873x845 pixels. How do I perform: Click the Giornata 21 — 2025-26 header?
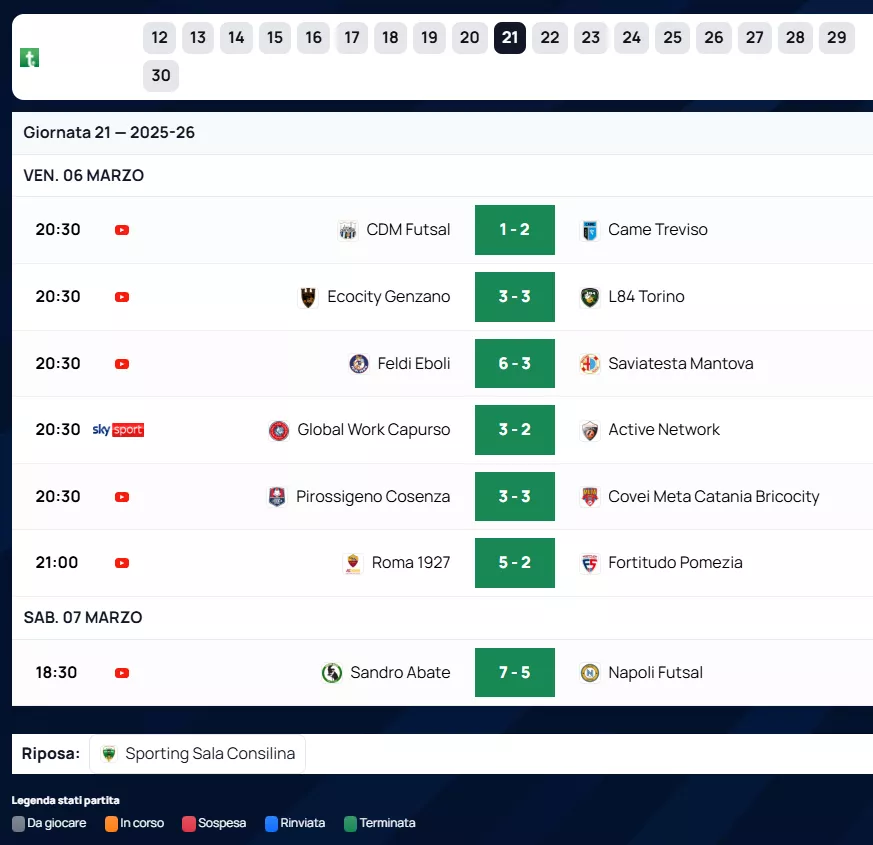[x=109, y=133]
